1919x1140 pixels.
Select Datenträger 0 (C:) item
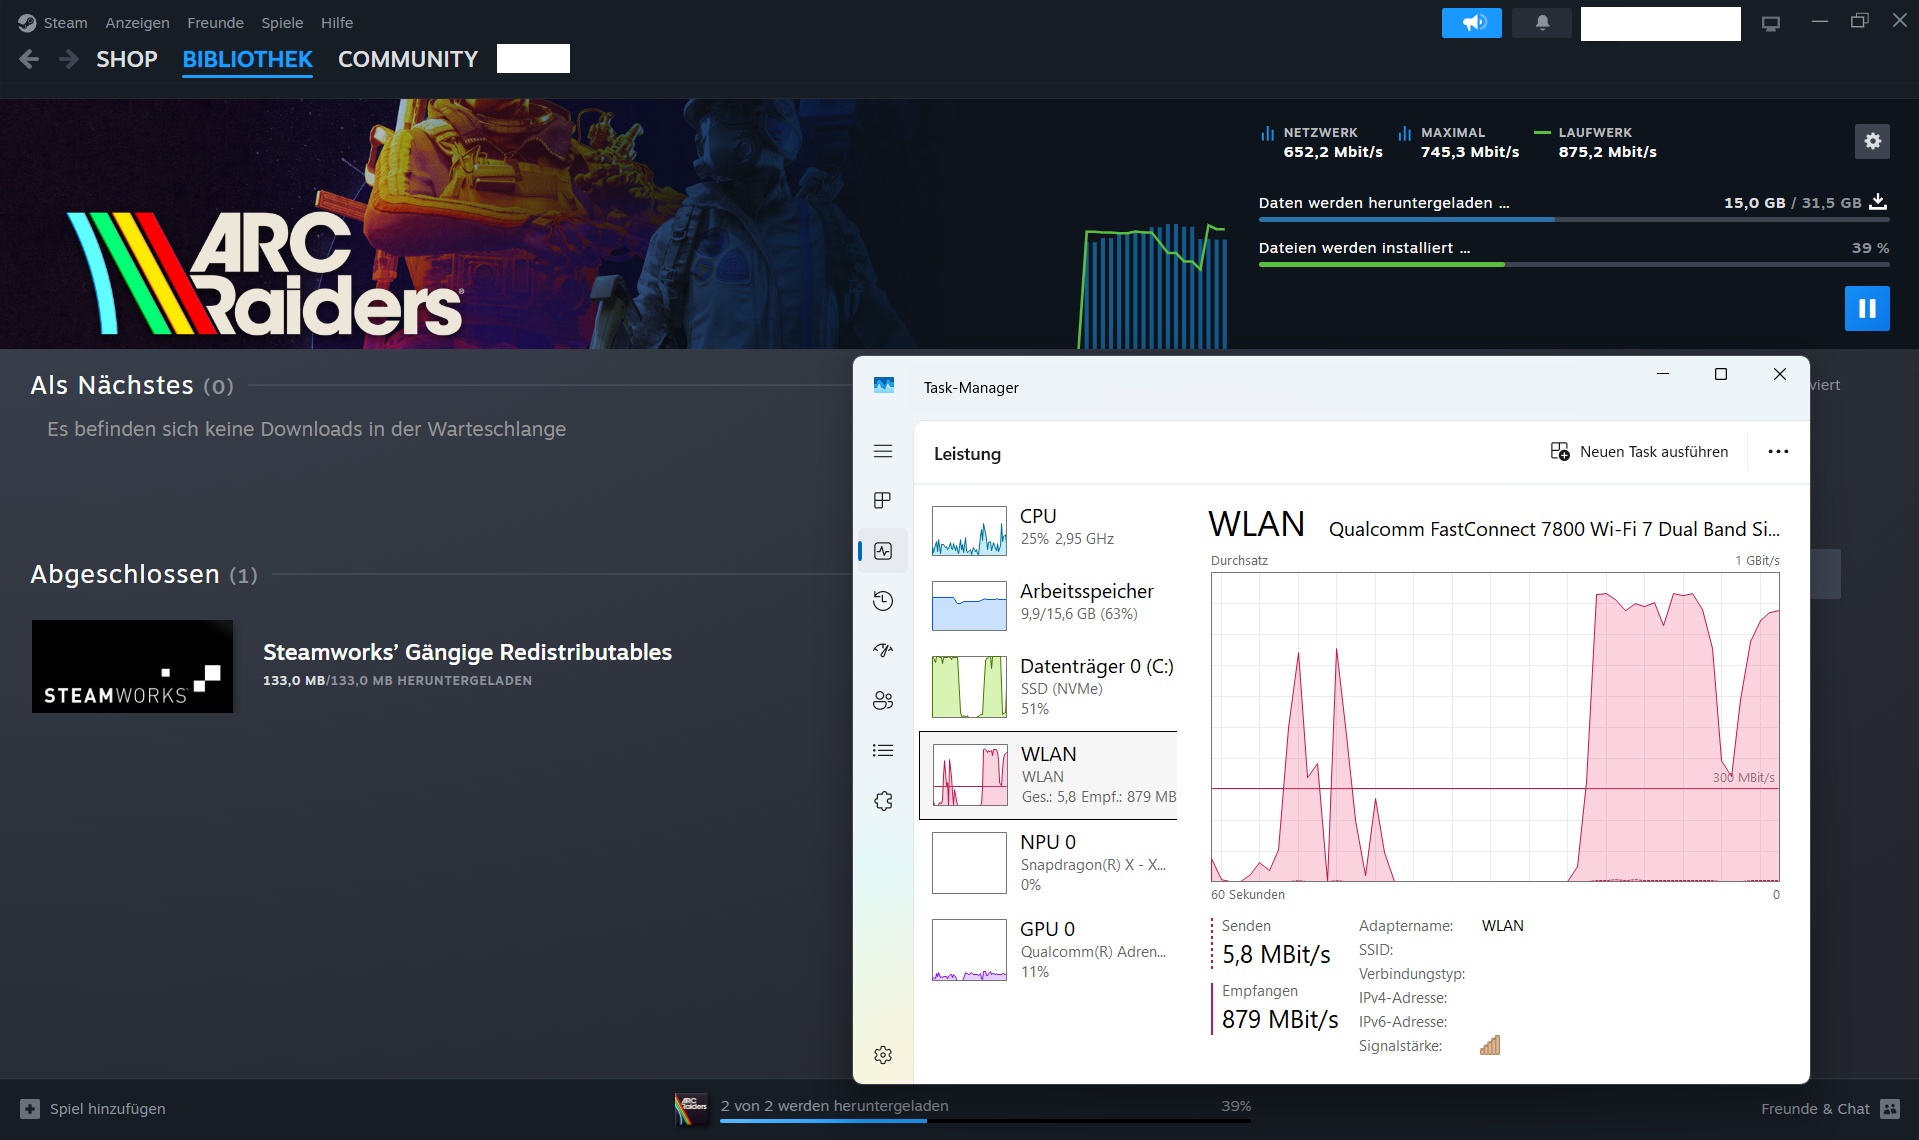point(1048,686)
